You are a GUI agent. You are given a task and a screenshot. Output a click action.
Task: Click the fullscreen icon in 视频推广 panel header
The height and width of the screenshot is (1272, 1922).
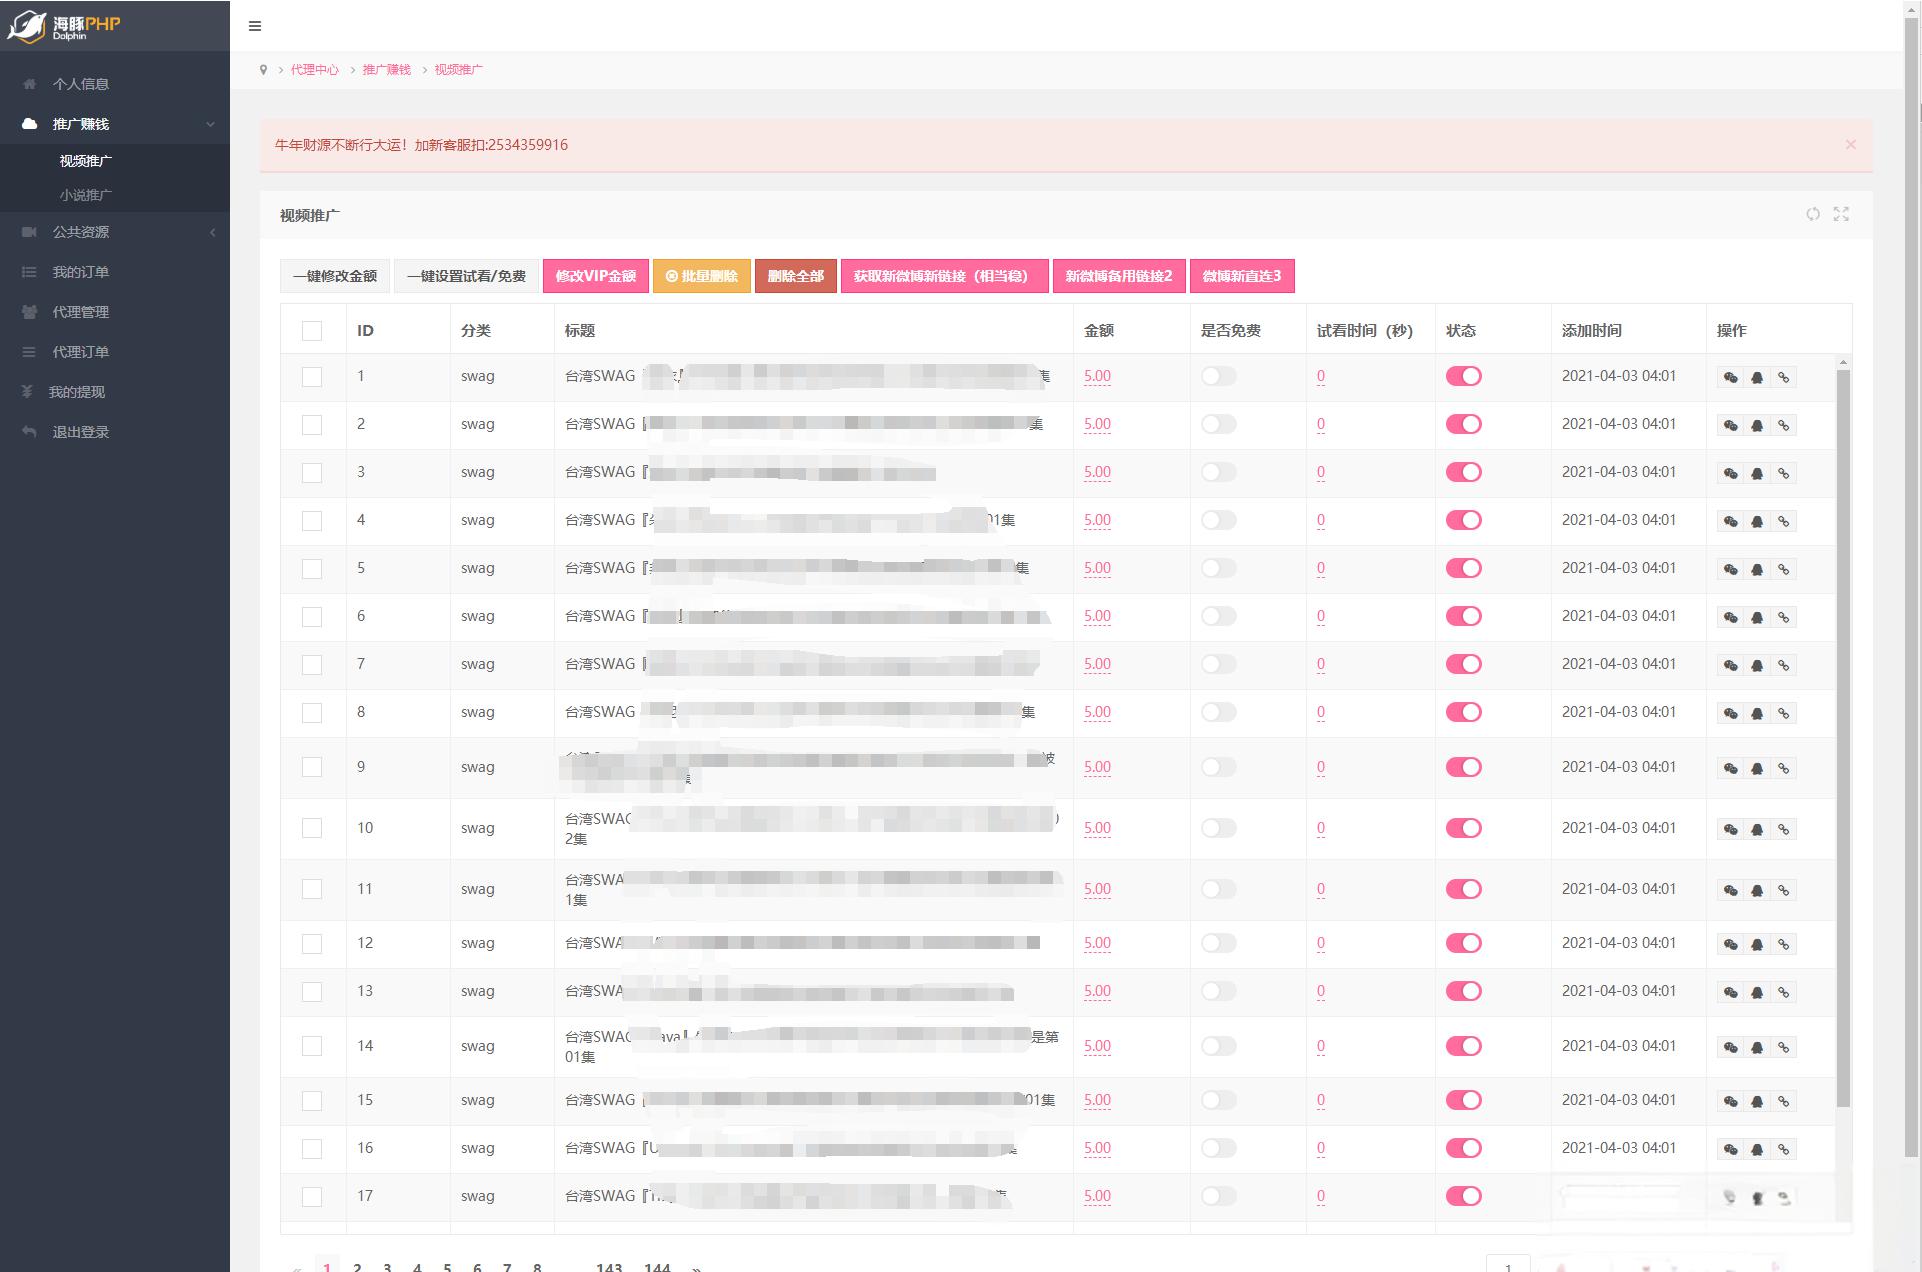1841,214
